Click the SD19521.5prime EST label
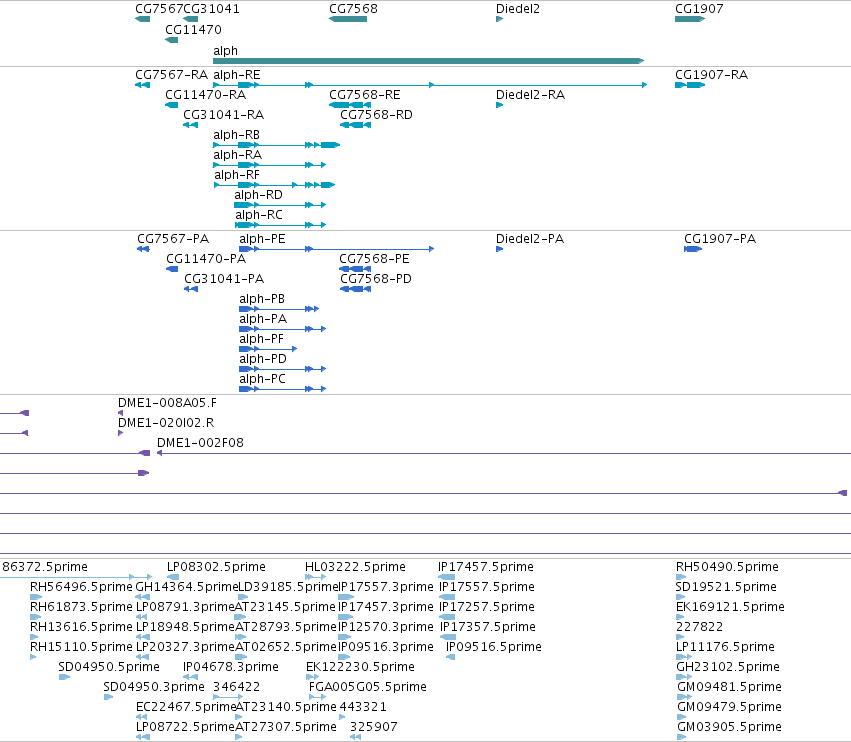This screenshot has height=742, width=851. pos(726,587)
